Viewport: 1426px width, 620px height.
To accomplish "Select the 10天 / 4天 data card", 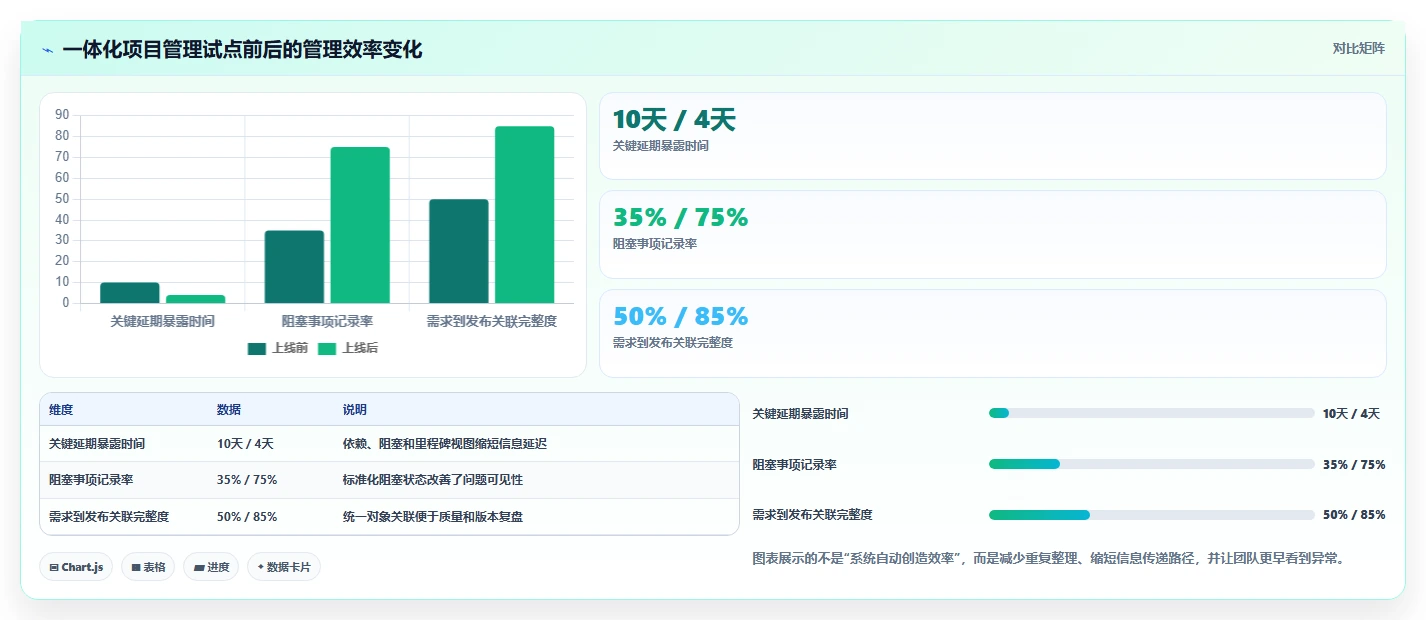I will (x=992, y=136).
